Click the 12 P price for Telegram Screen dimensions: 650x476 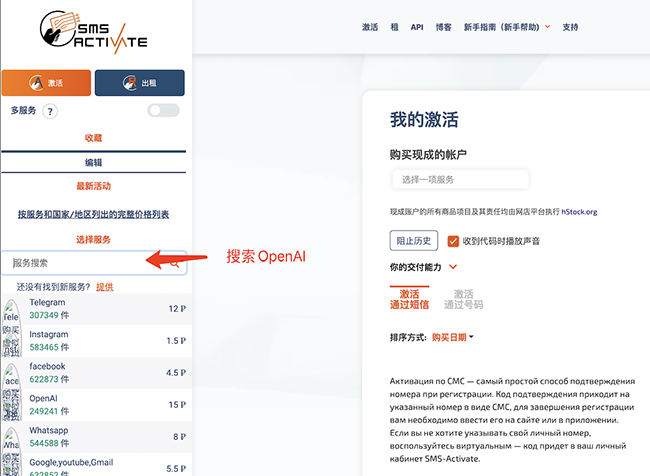click(x=177, y=309)
